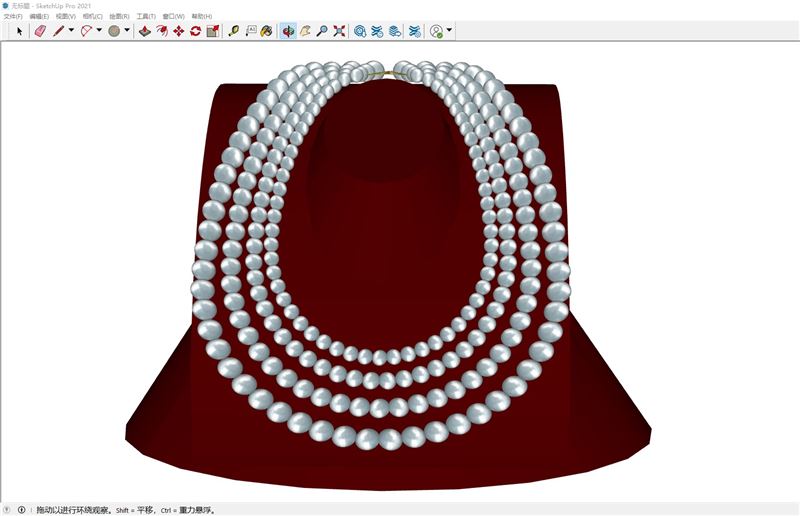This screenshot has height=516, width=800.
Task: Open the Arc tool dropdown arrow
Action: point(99,31)
